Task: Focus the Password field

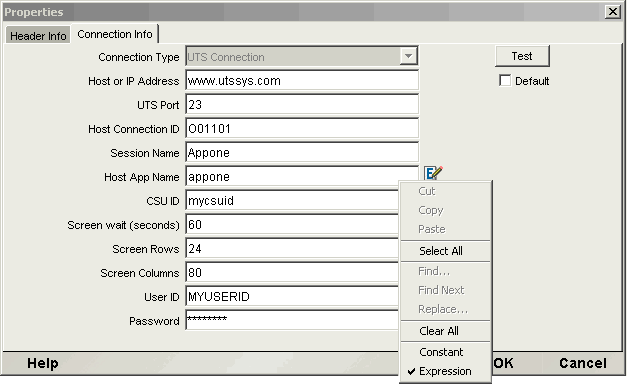Action: pos(292,320)
